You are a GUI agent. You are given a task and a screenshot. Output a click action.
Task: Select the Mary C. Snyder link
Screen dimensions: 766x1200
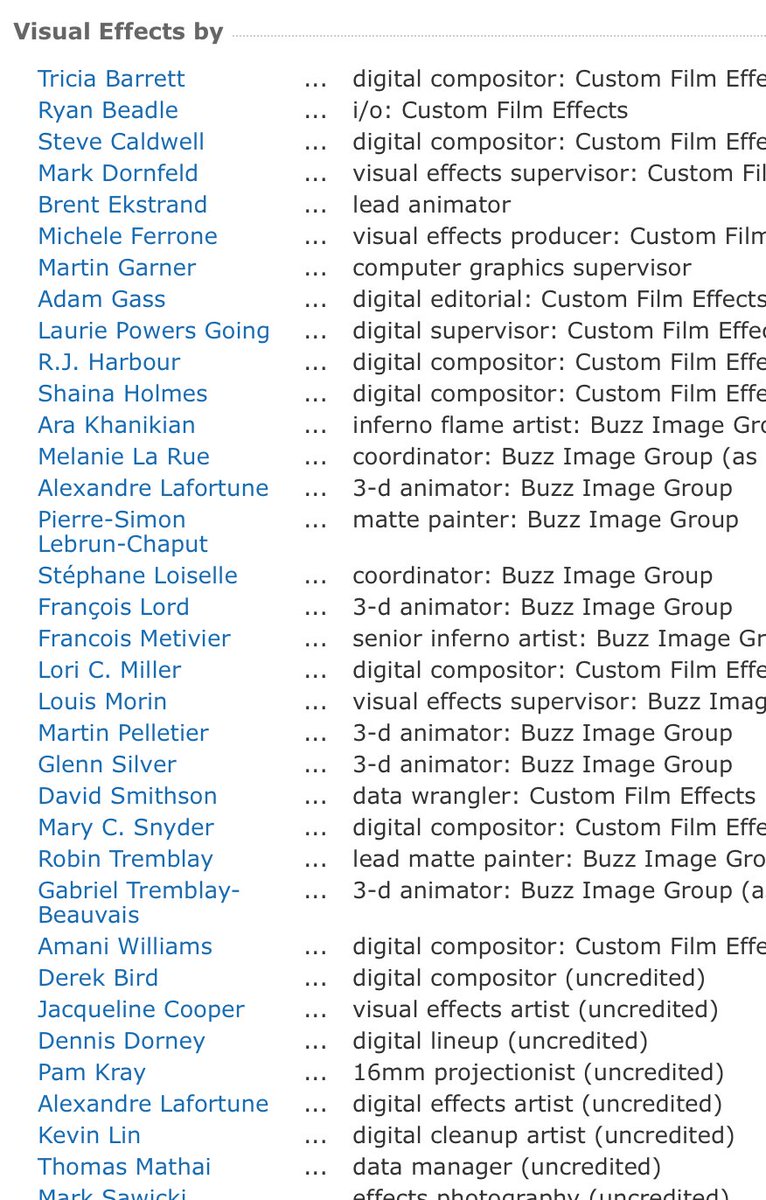[126, 828]
